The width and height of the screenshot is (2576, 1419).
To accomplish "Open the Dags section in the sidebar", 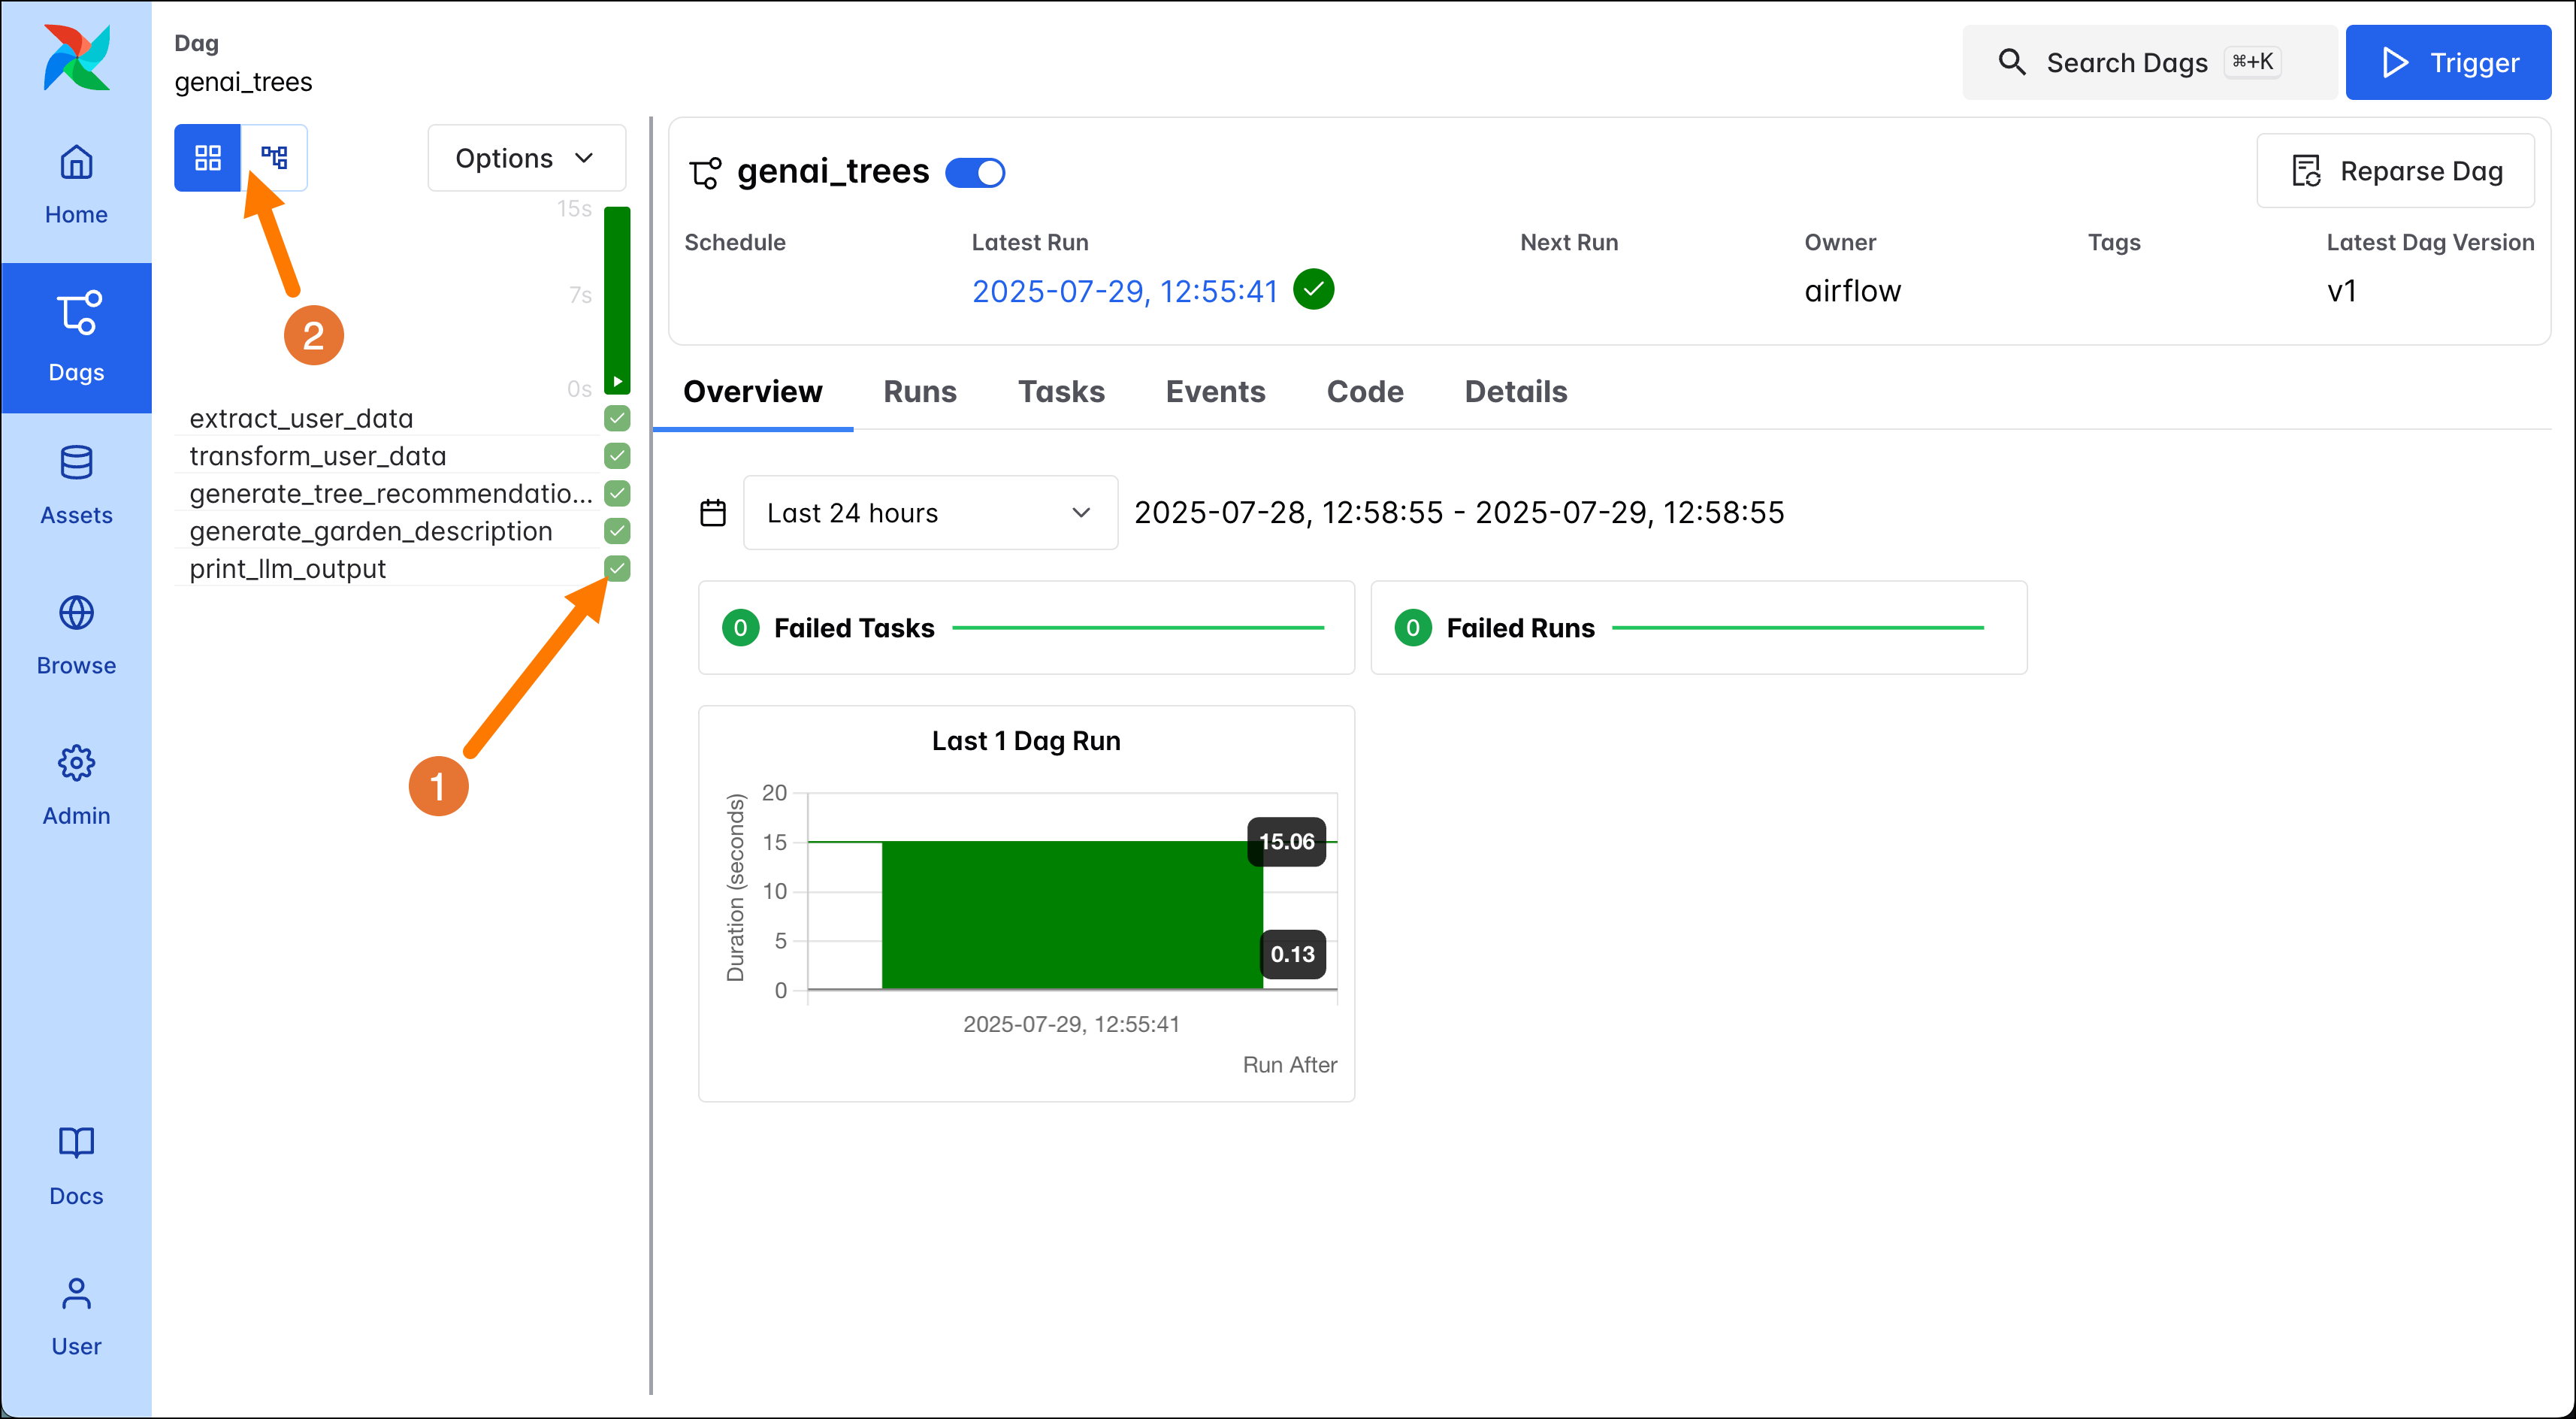I will [x=76, y=335].
